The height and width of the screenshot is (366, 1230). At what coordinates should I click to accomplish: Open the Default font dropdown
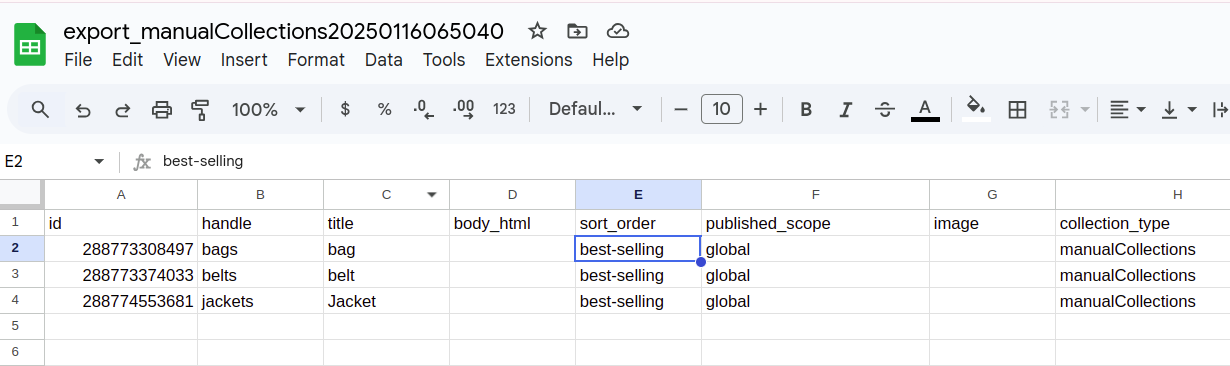coord(596,109)
